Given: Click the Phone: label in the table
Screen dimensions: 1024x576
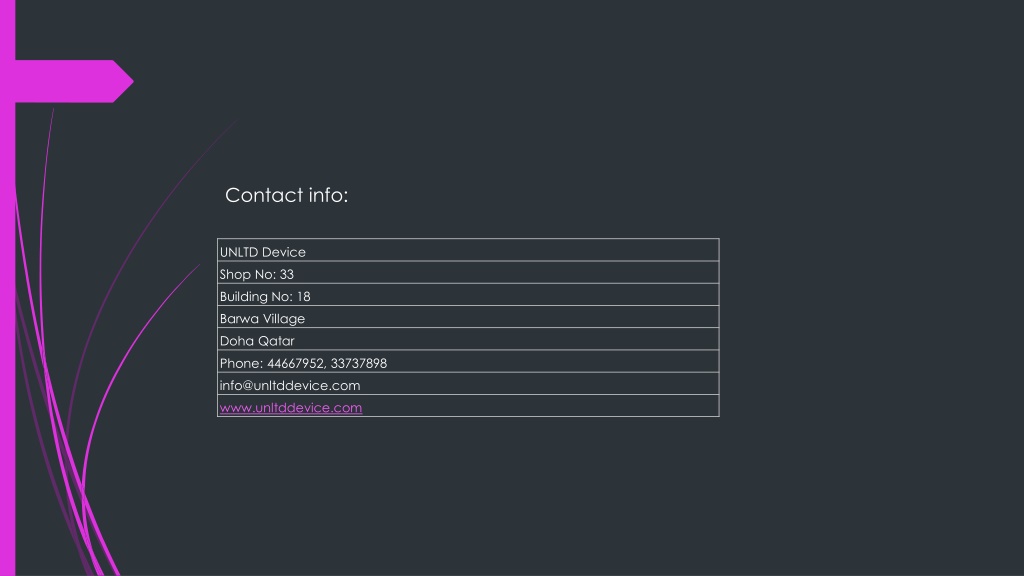Looking at the screenshot, I should click(x=241, y=363).
